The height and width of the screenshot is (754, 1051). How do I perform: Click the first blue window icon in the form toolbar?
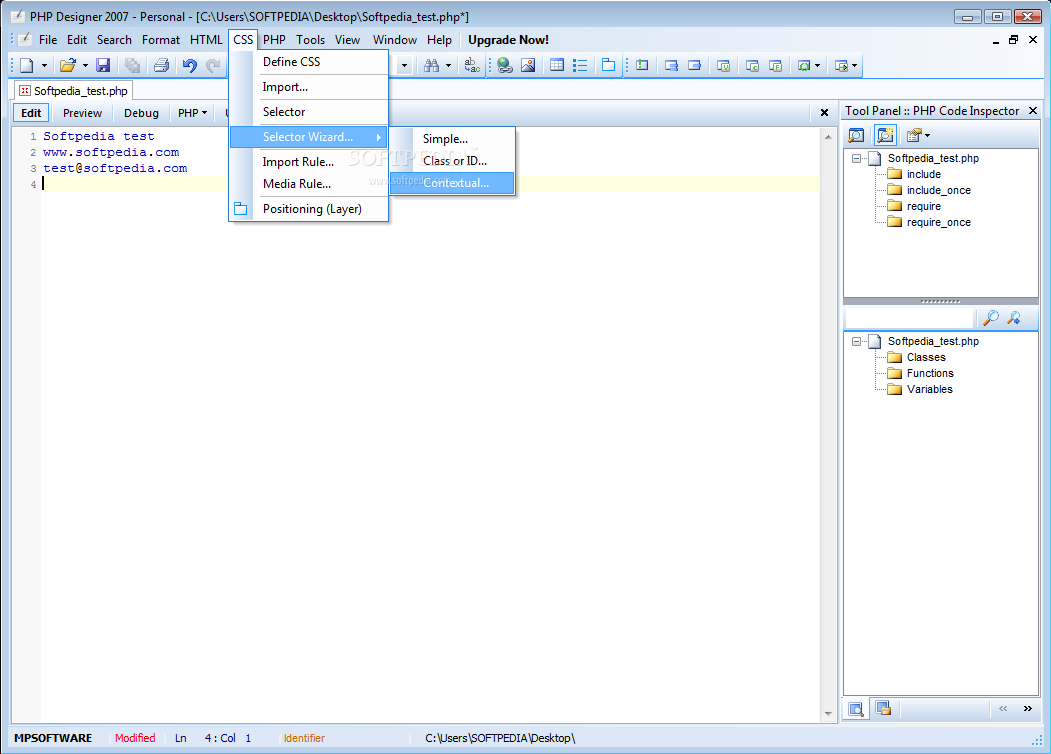tap(672, 65)
